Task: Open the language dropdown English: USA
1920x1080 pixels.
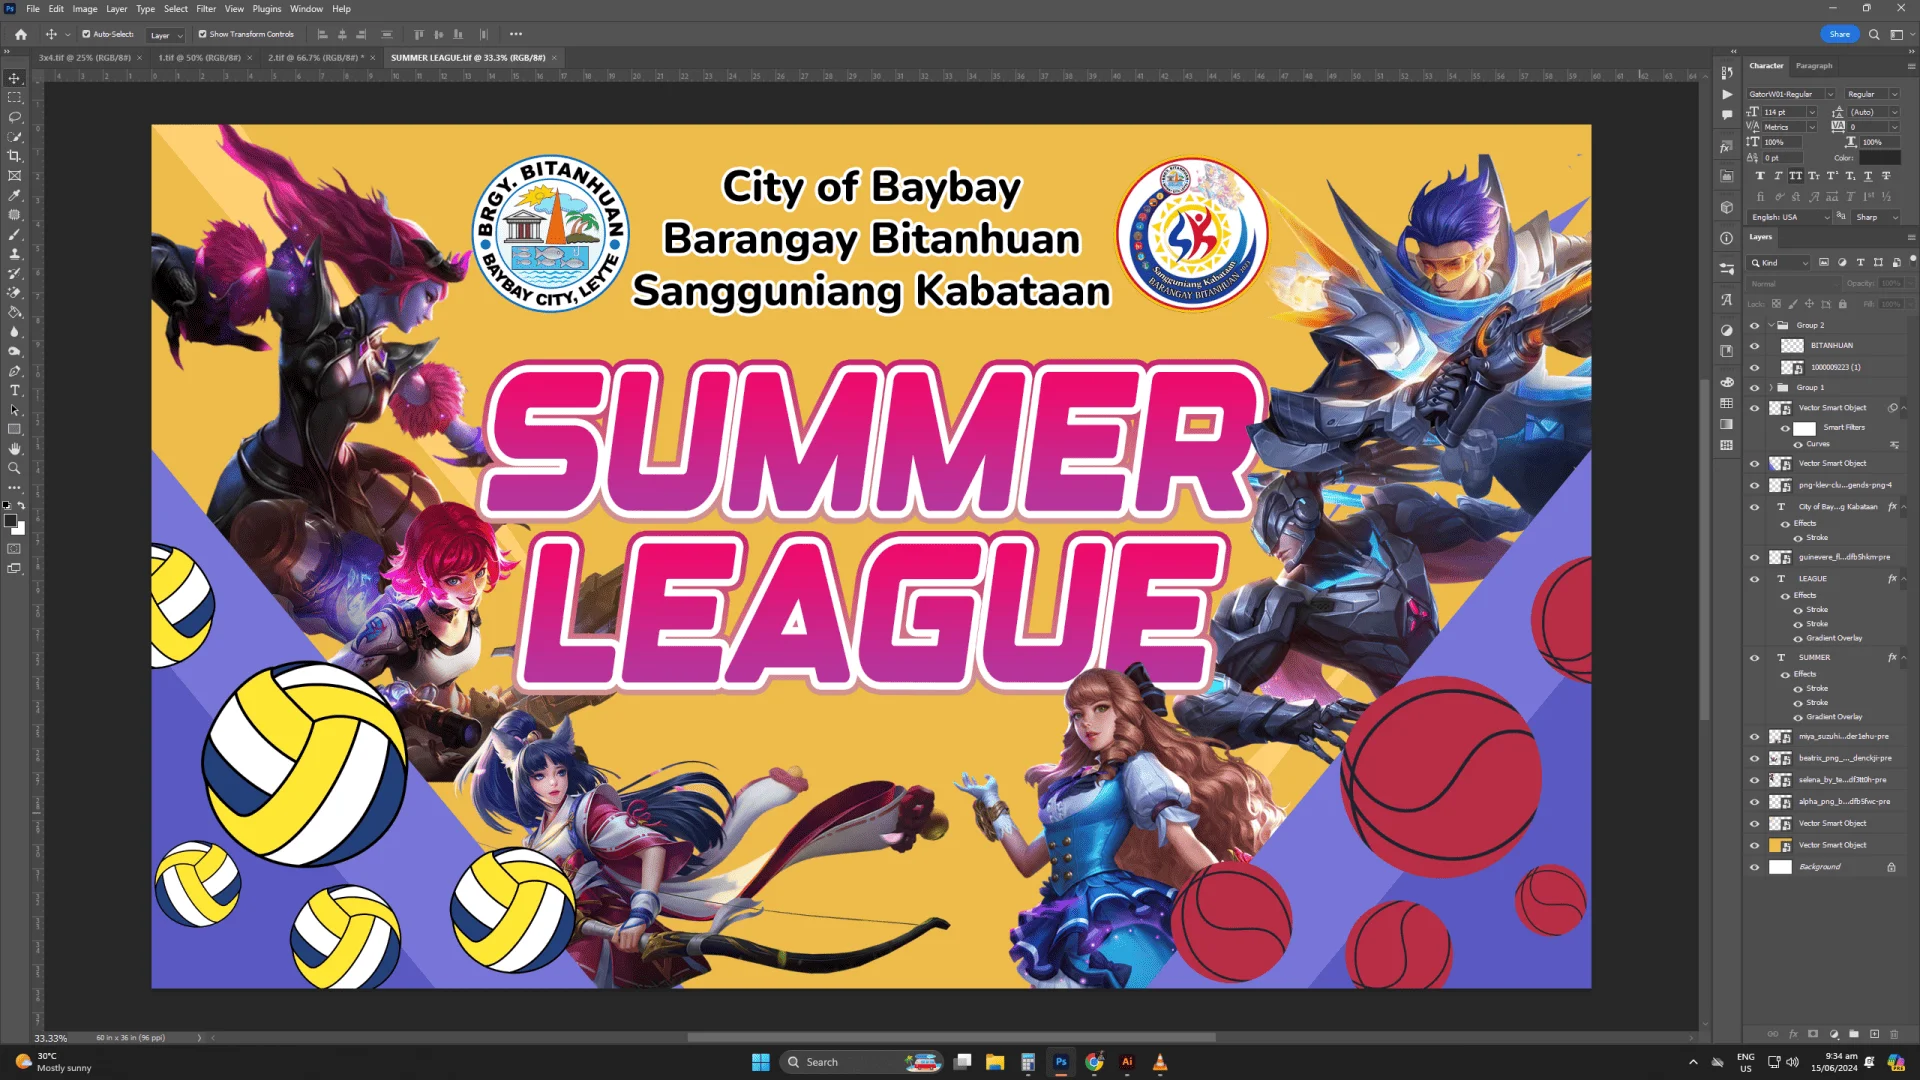Action: click(x=1790, y=217)
